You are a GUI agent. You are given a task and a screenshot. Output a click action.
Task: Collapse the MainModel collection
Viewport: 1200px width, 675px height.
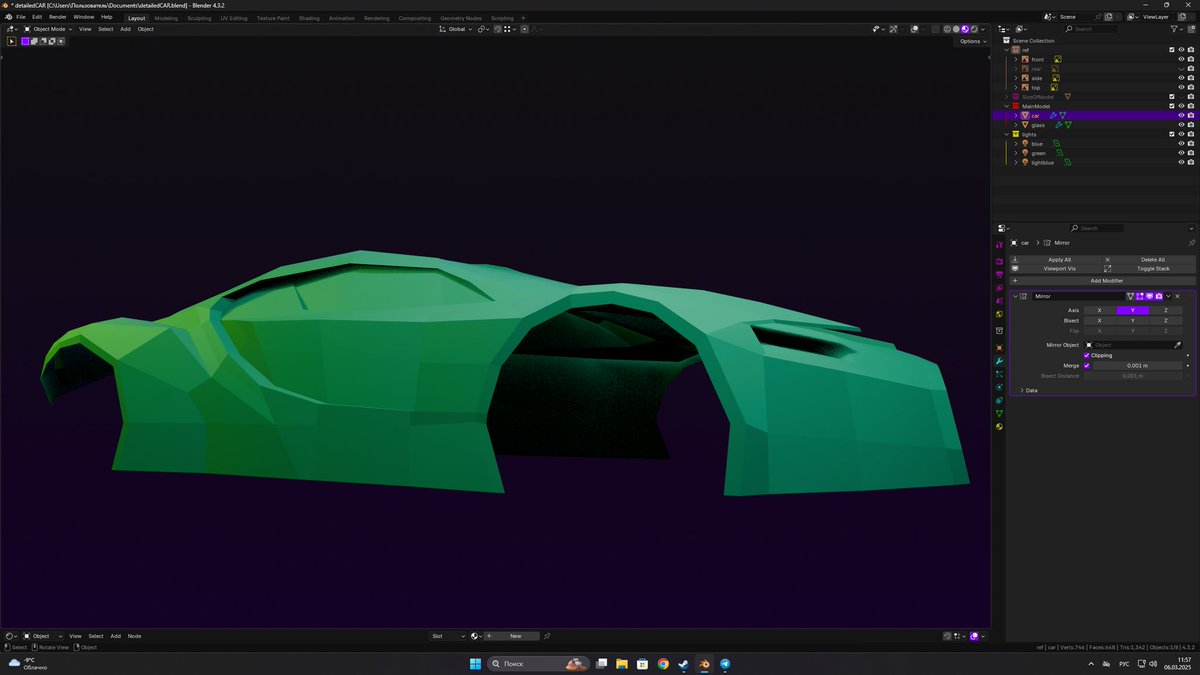click(x=1007, y=106)
